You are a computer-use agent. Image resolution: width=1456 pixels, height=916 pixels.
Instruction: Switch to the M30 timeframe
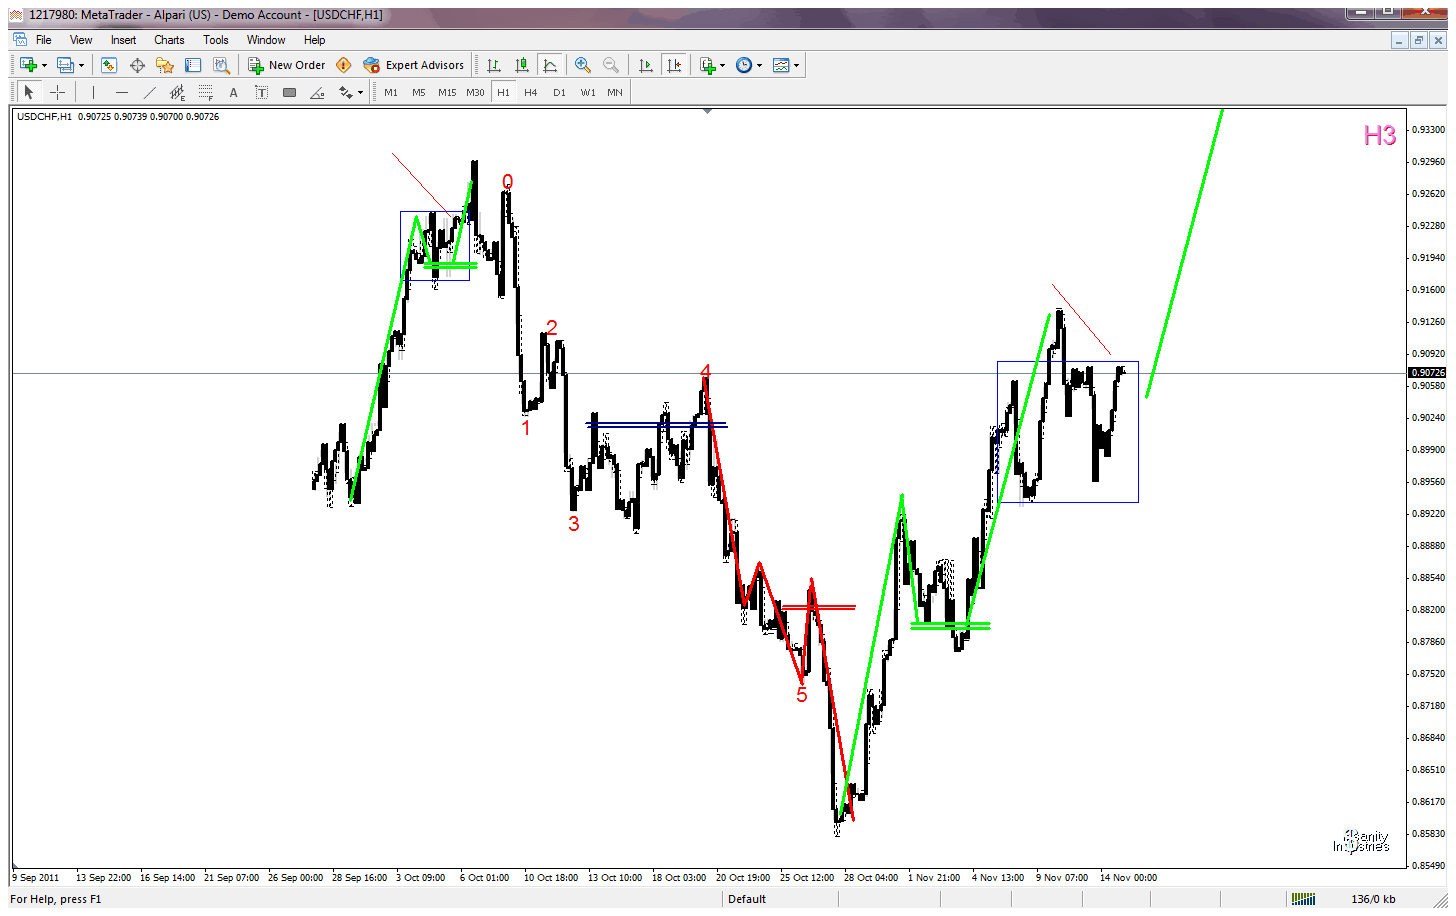(x=475, y=92)
